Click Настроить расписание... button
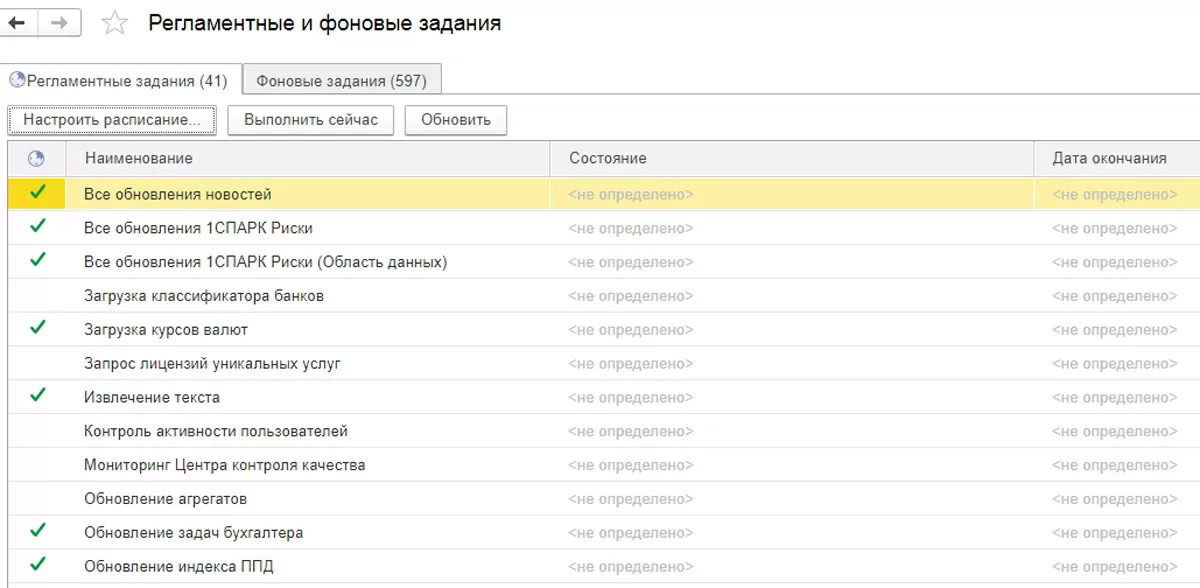Screen dimensions: 1200x588 coord(112,120)
